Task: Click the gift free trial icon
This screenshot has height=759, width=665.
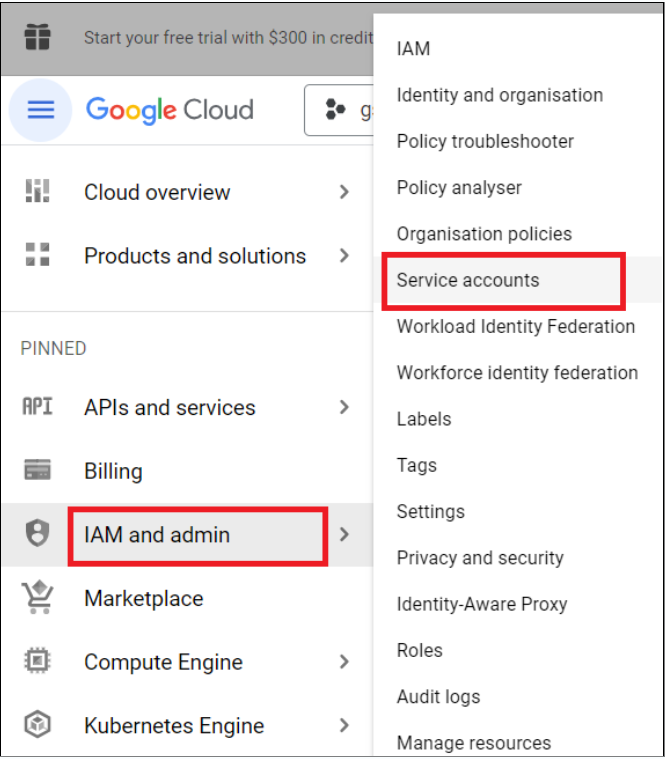Action: 37,37
